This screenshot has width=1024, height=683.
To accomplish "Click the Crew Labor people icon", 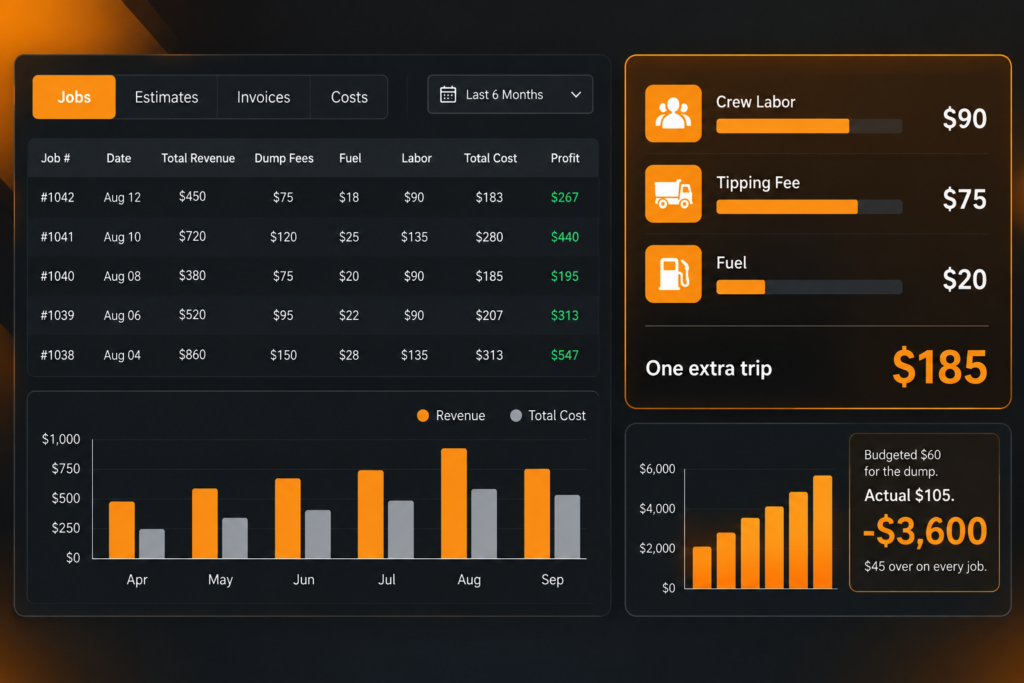I will click(673, 114).
